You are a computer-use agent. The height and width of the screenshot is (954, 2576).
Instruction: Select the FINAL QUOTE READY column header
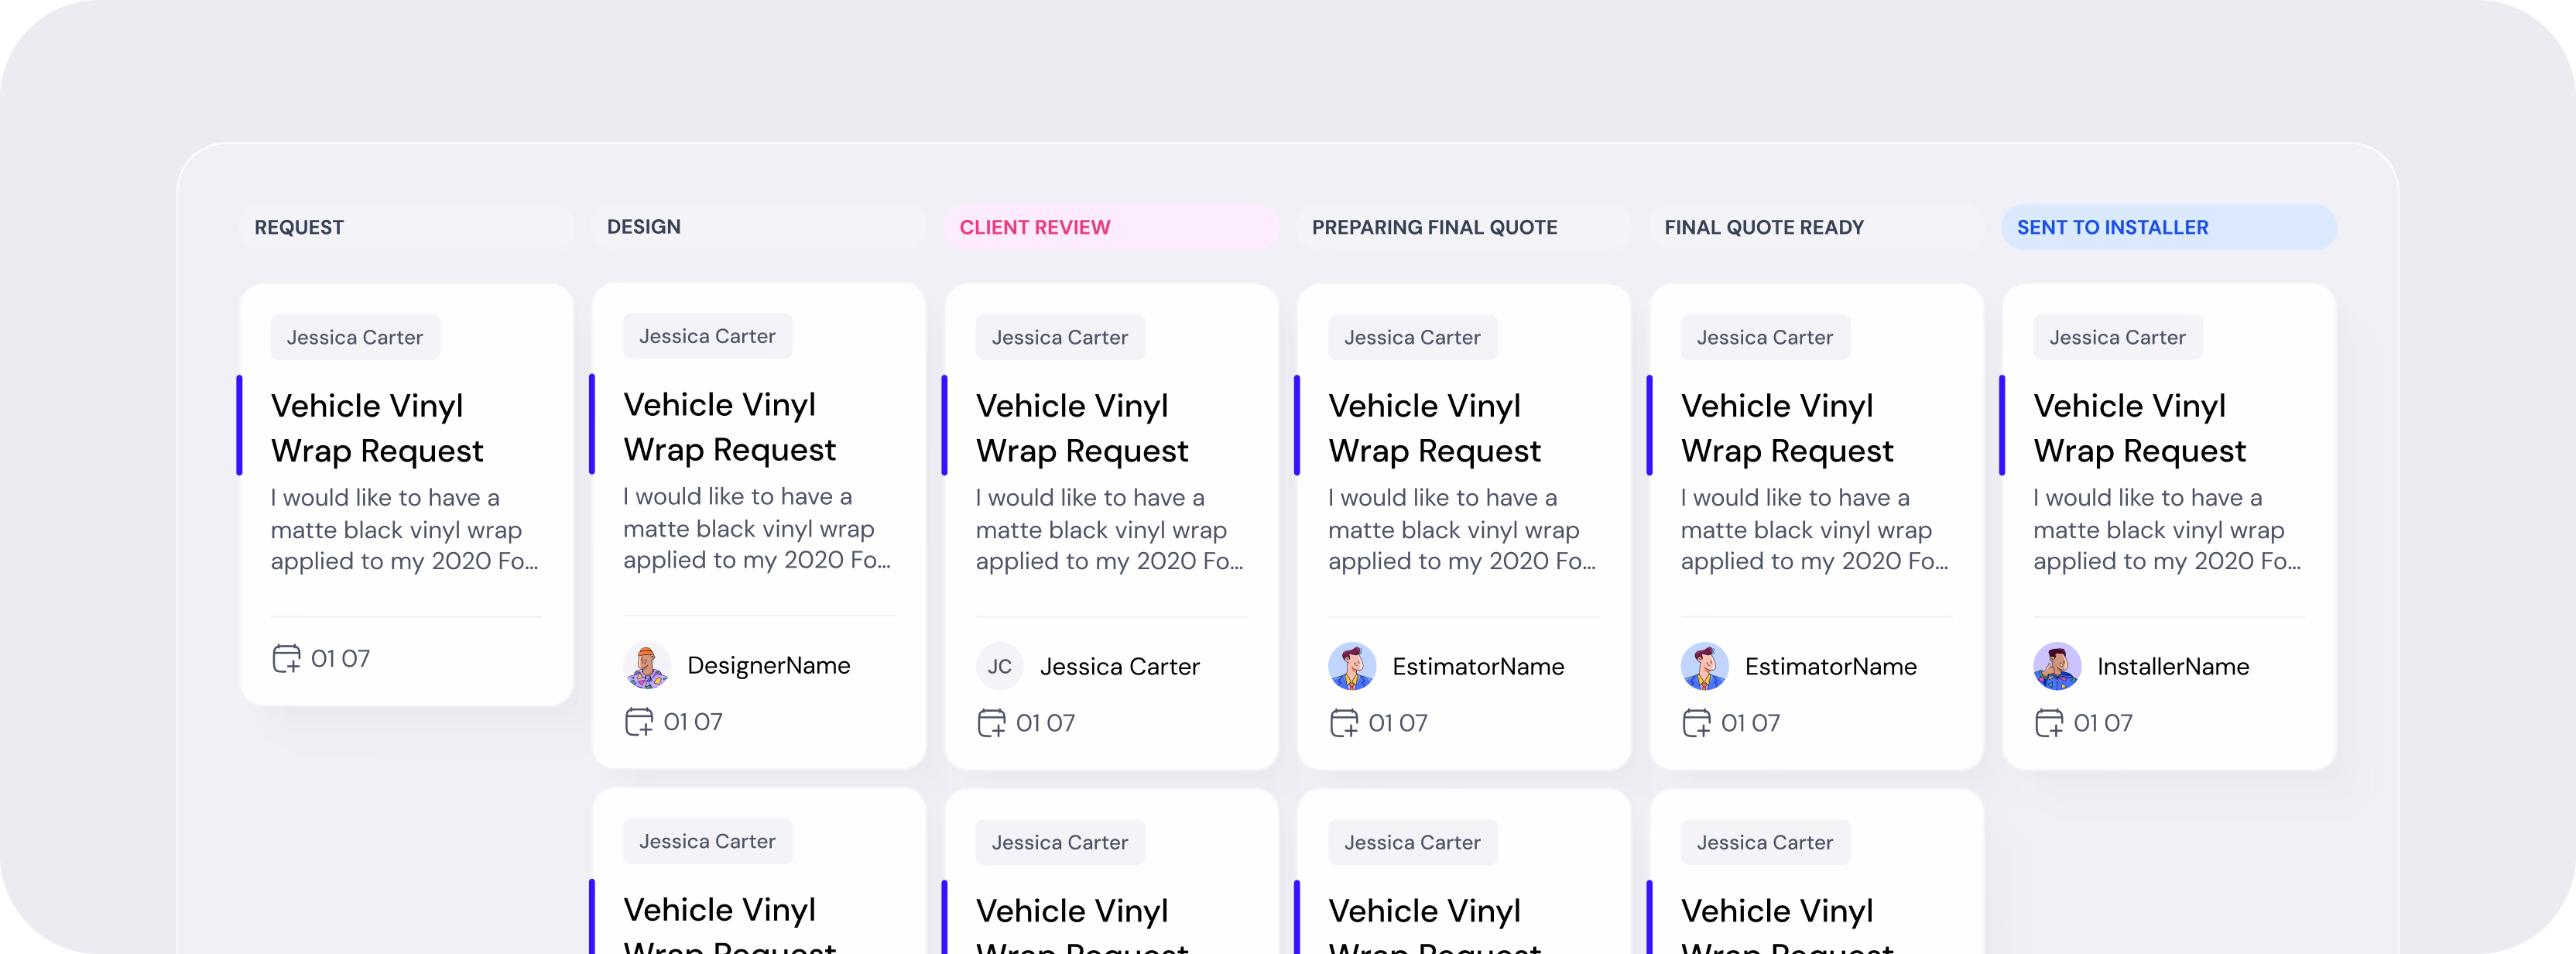click(x=1763, y=227)
